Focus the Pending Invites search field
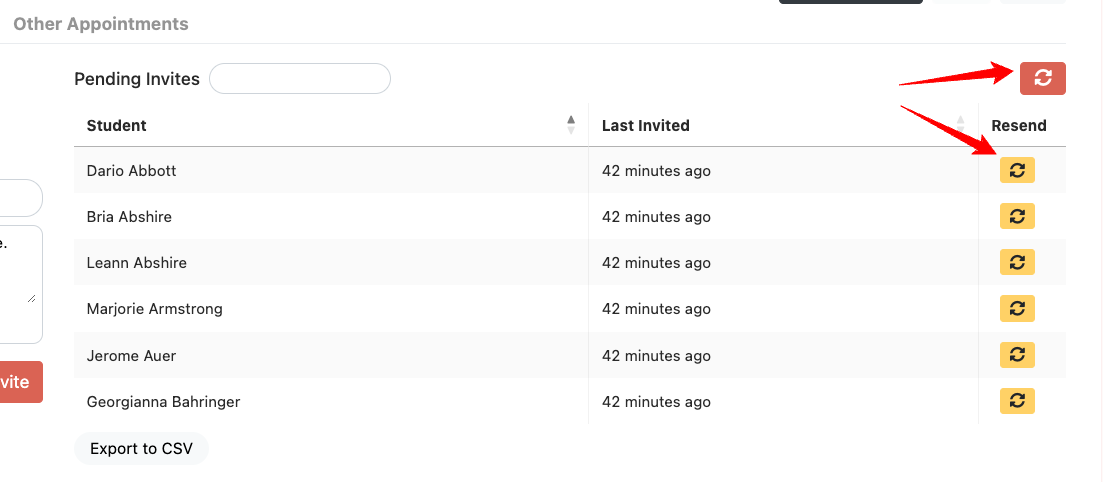The height and width of the screenshot is (482, 1103). [x=299, y=79]
